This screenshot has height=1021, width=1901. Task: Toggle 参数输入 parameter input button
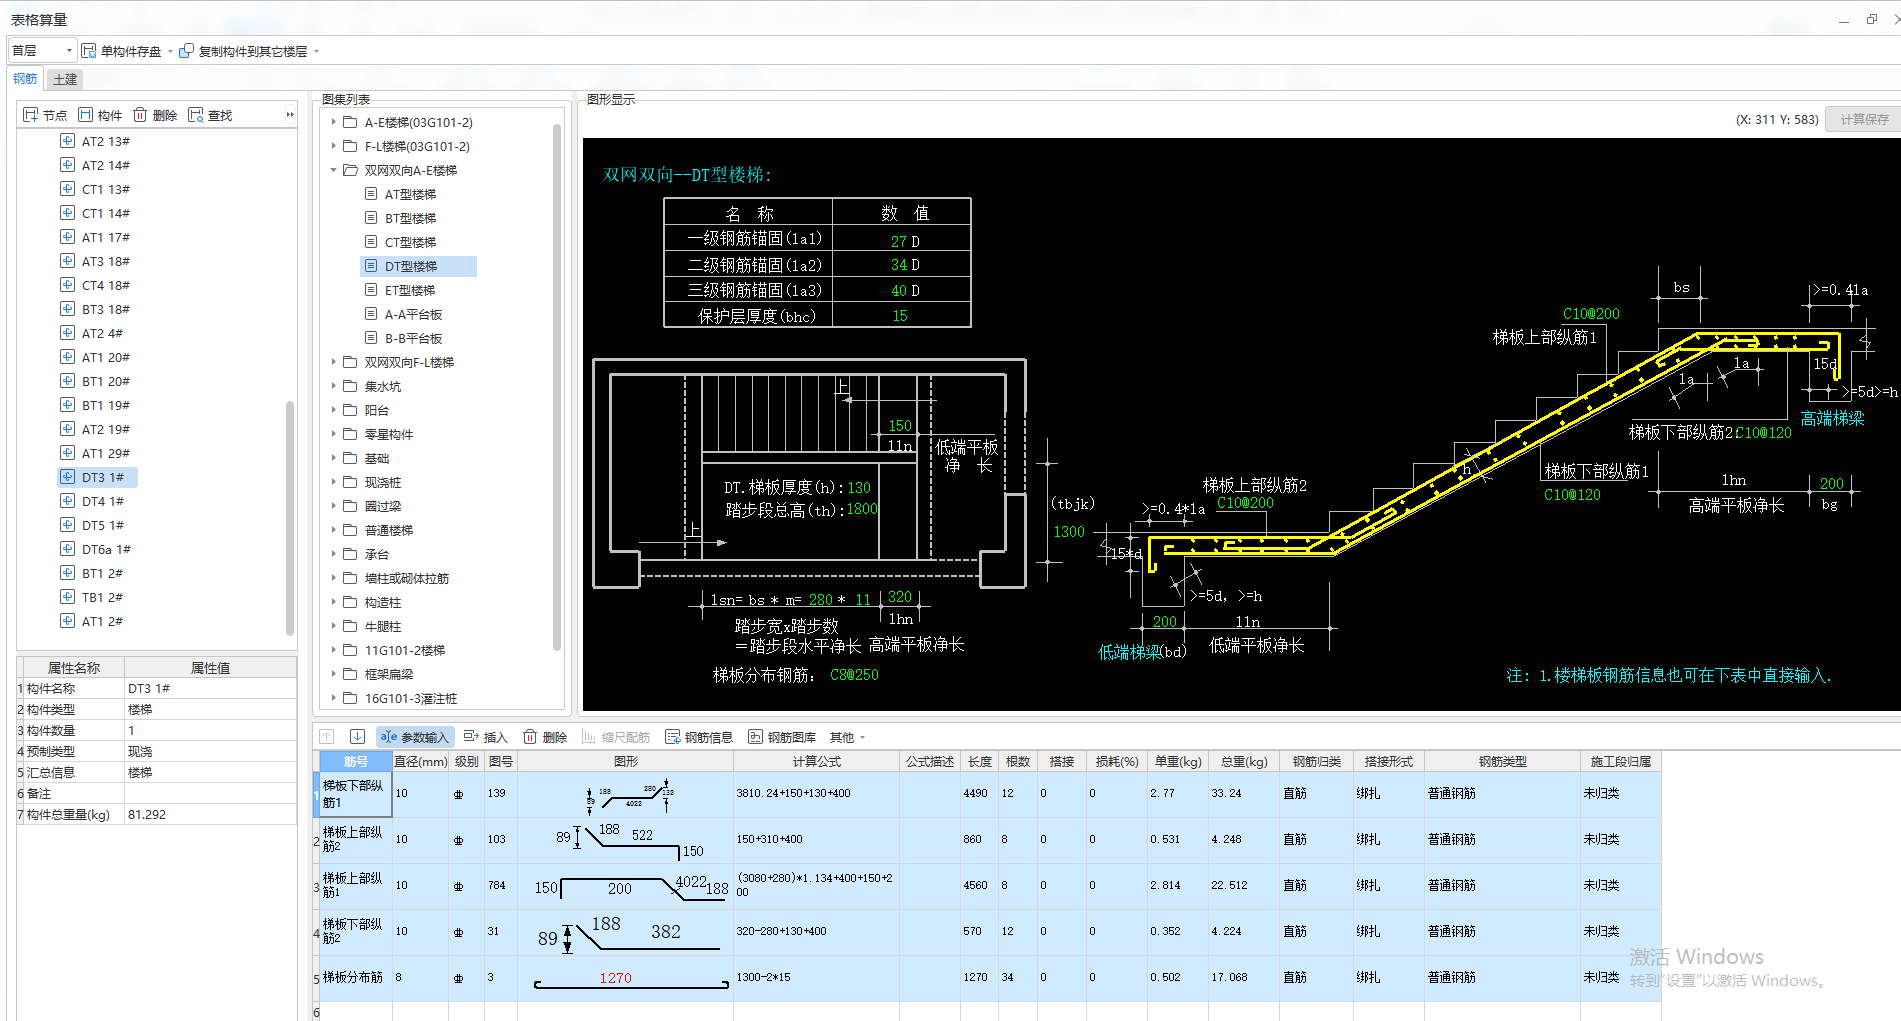[415, 737]
